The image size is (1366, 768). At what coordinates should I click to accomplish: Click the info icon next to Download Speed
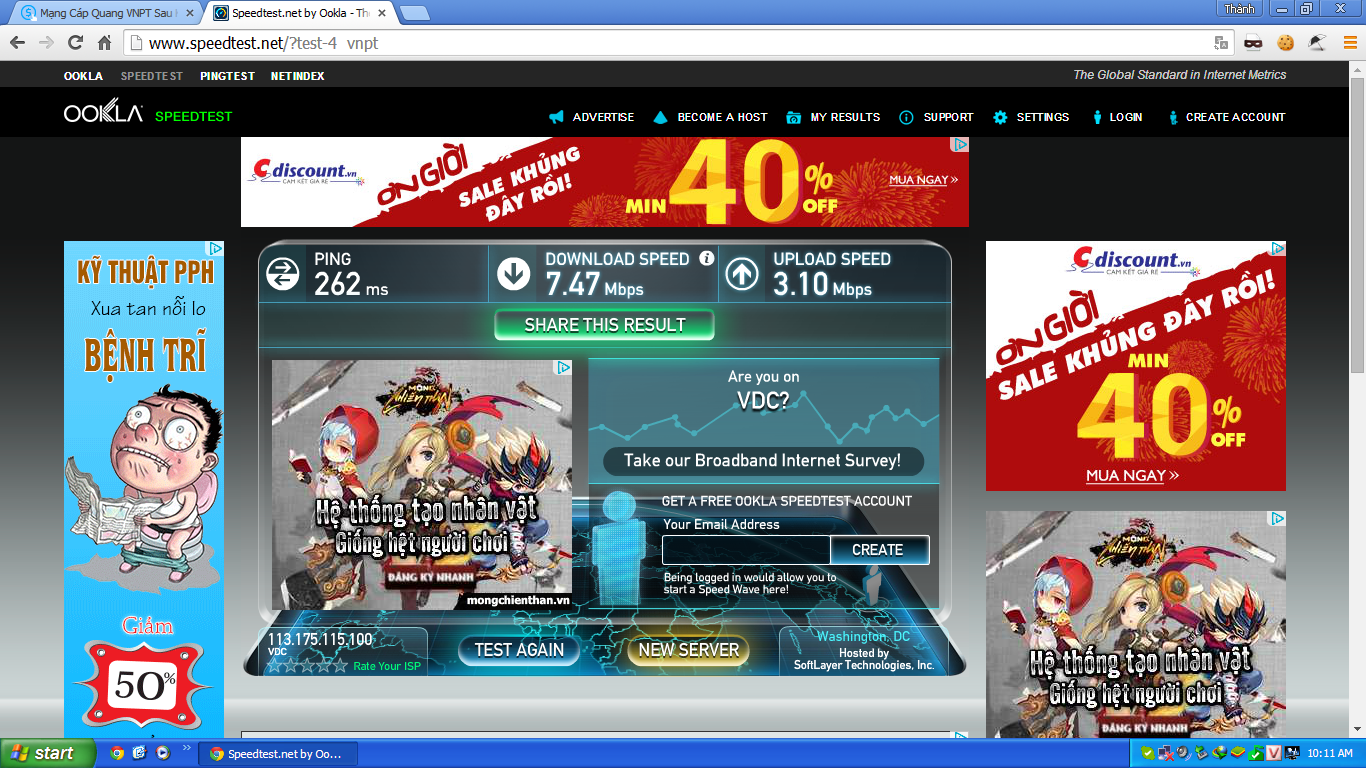point(707,258)
